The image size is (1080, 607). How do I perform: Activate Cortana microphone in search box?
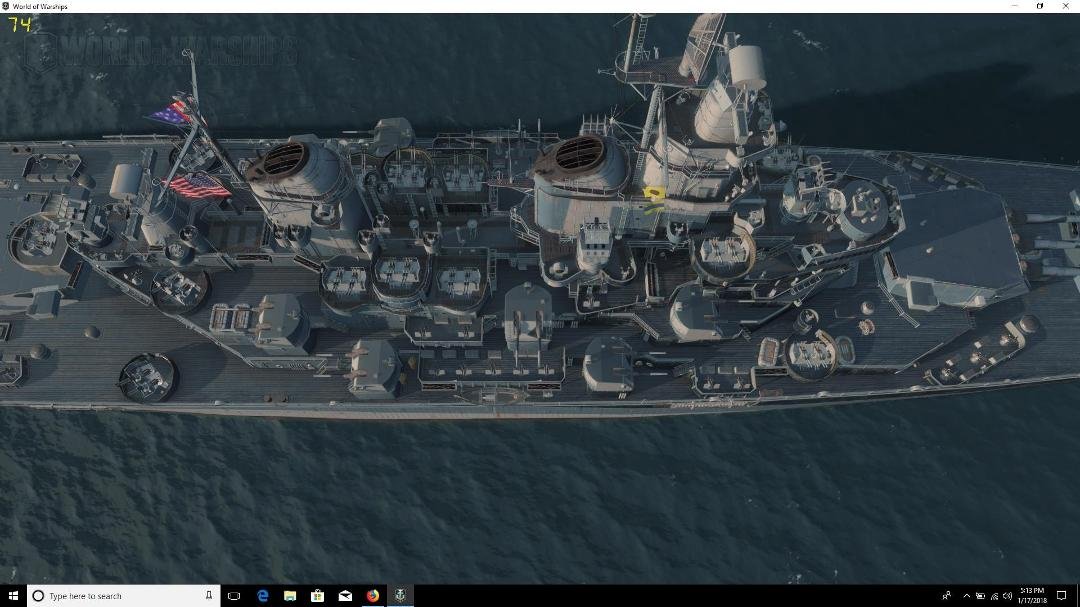209,595
